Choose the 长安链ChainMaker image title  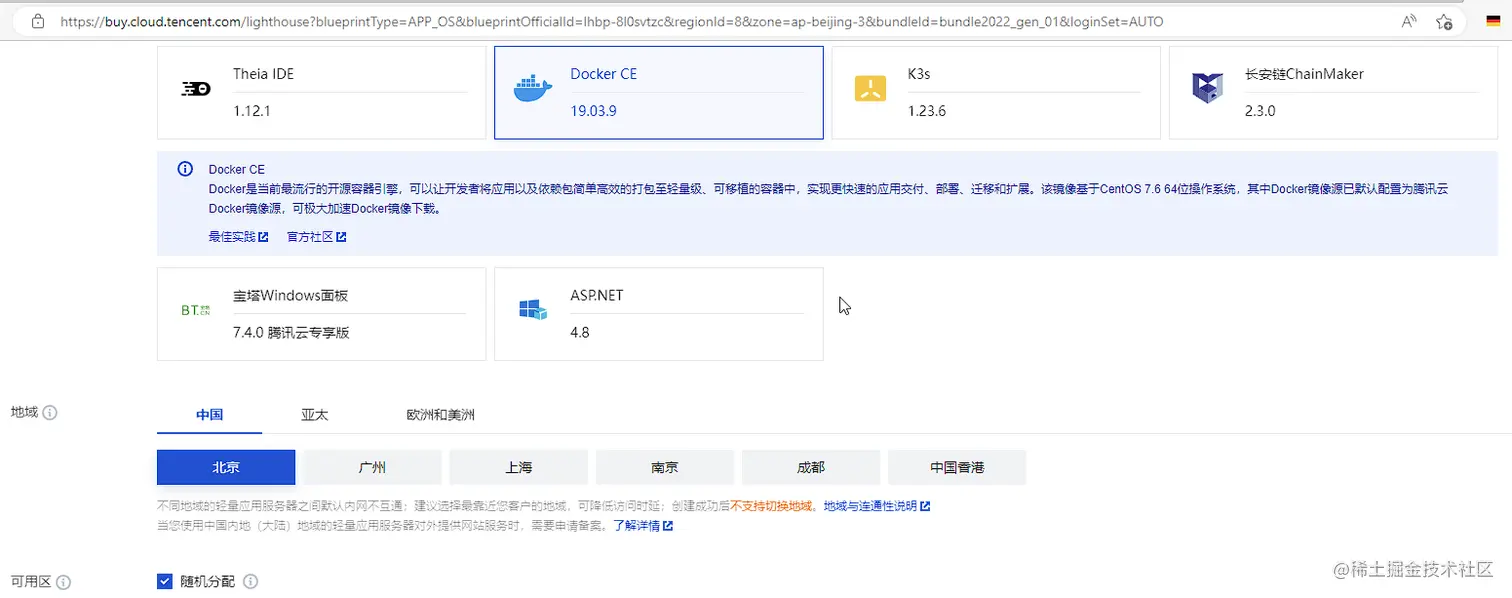1304,74
